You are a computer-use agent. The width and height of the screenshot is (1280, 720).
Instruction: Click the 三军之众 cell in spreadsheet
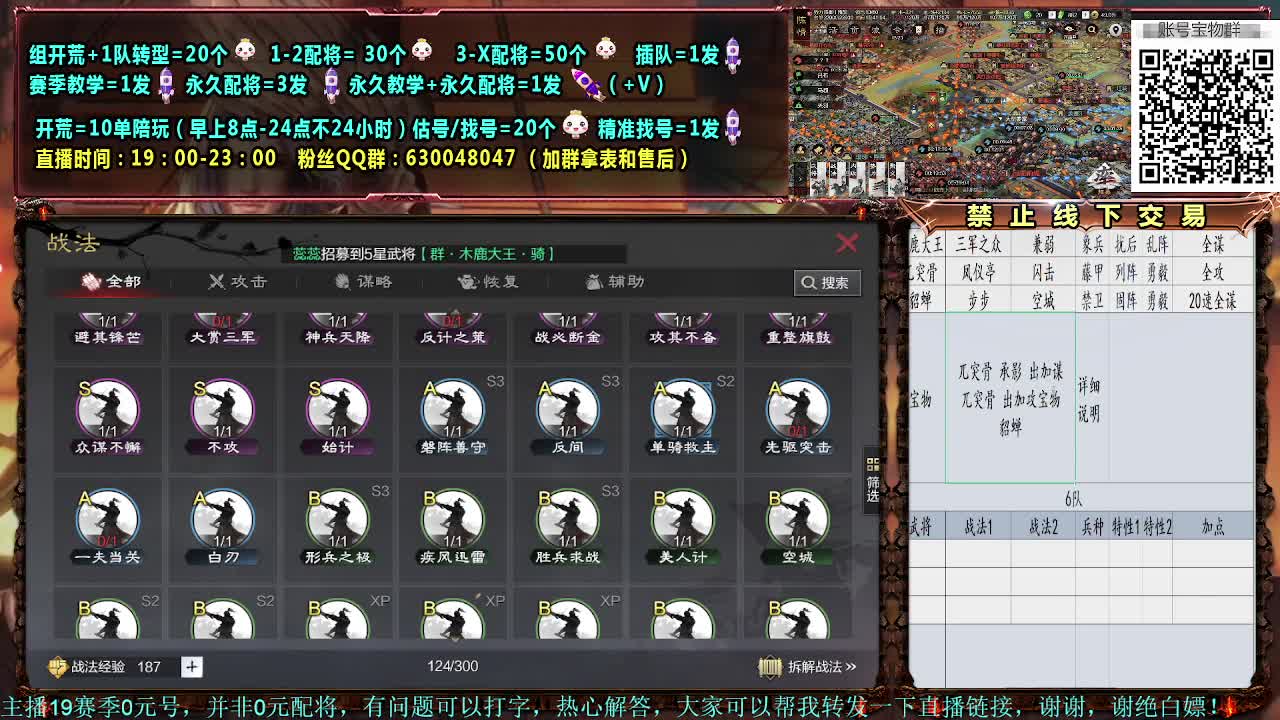[978, 244]
